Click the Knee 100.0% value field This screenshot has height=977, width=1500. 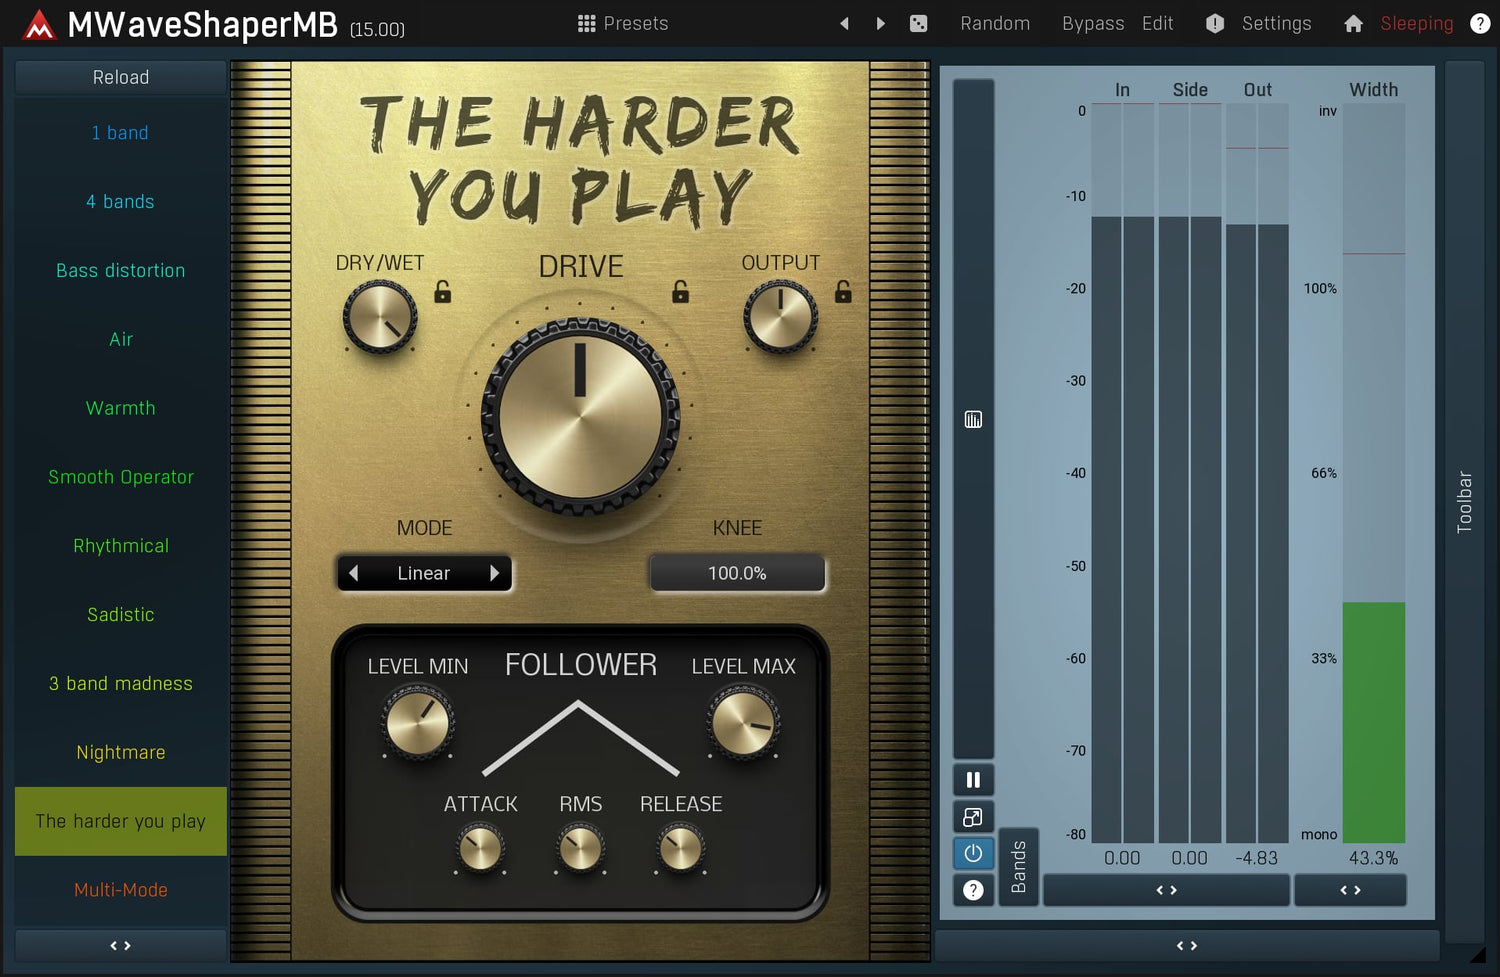(x=737, y=573)
